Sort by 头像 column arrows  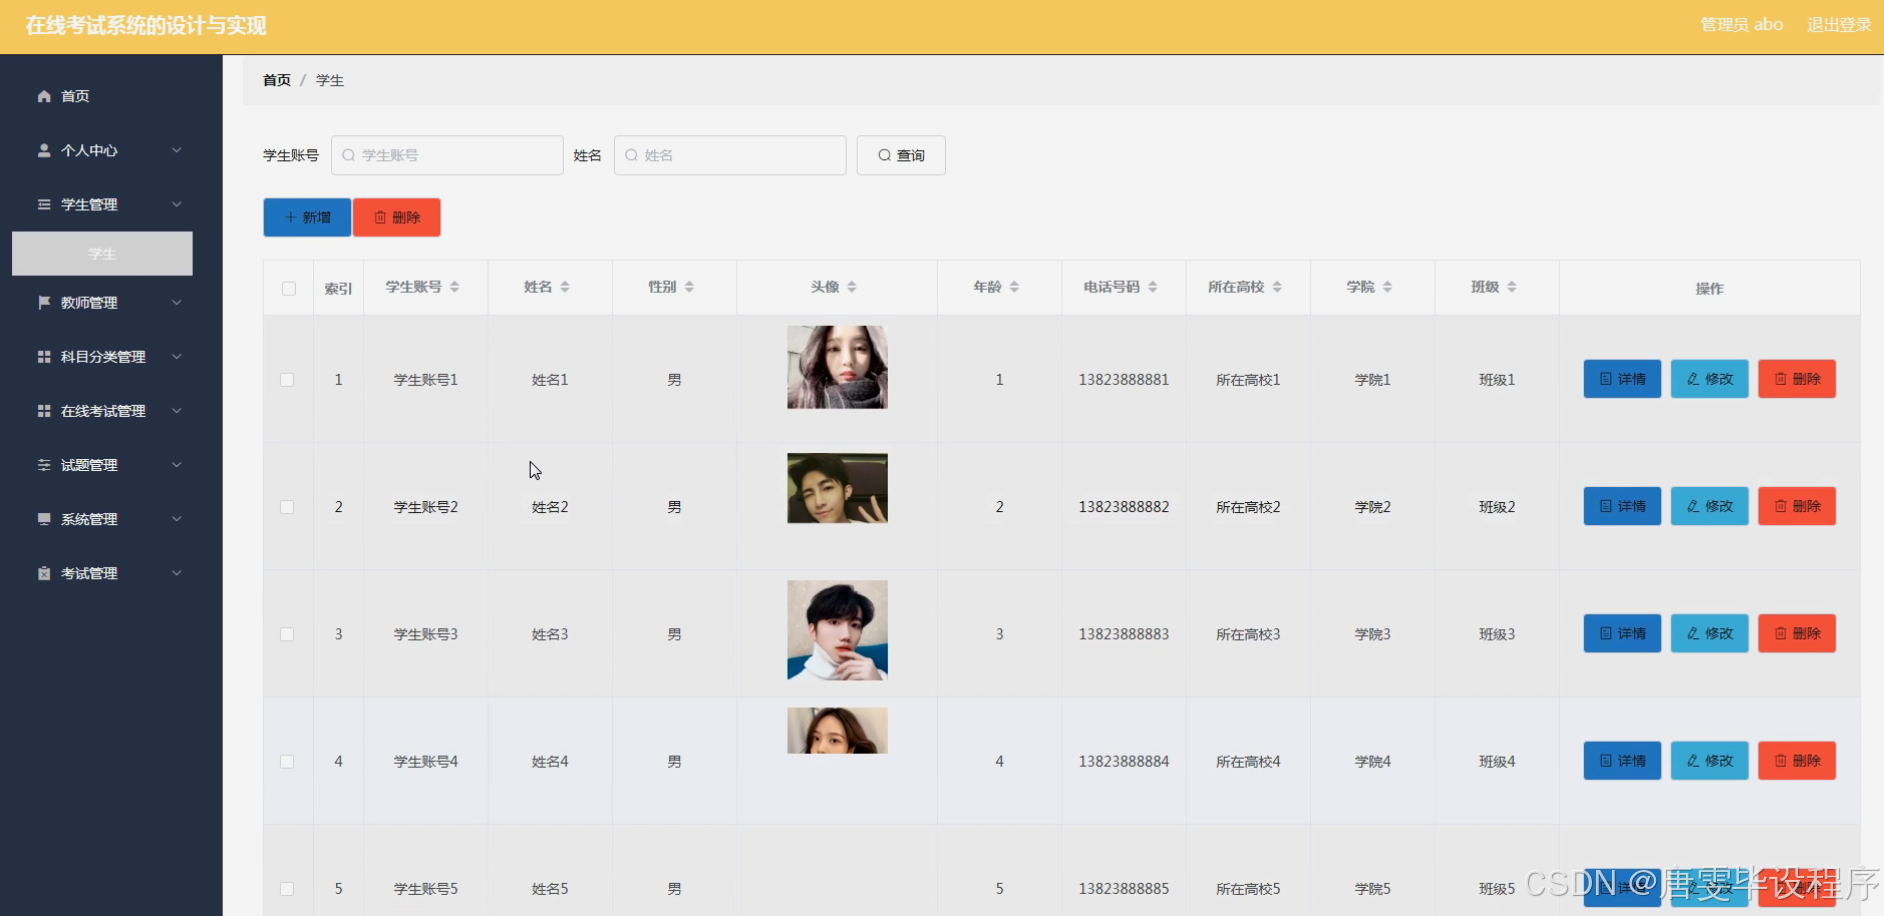point(852,287)
